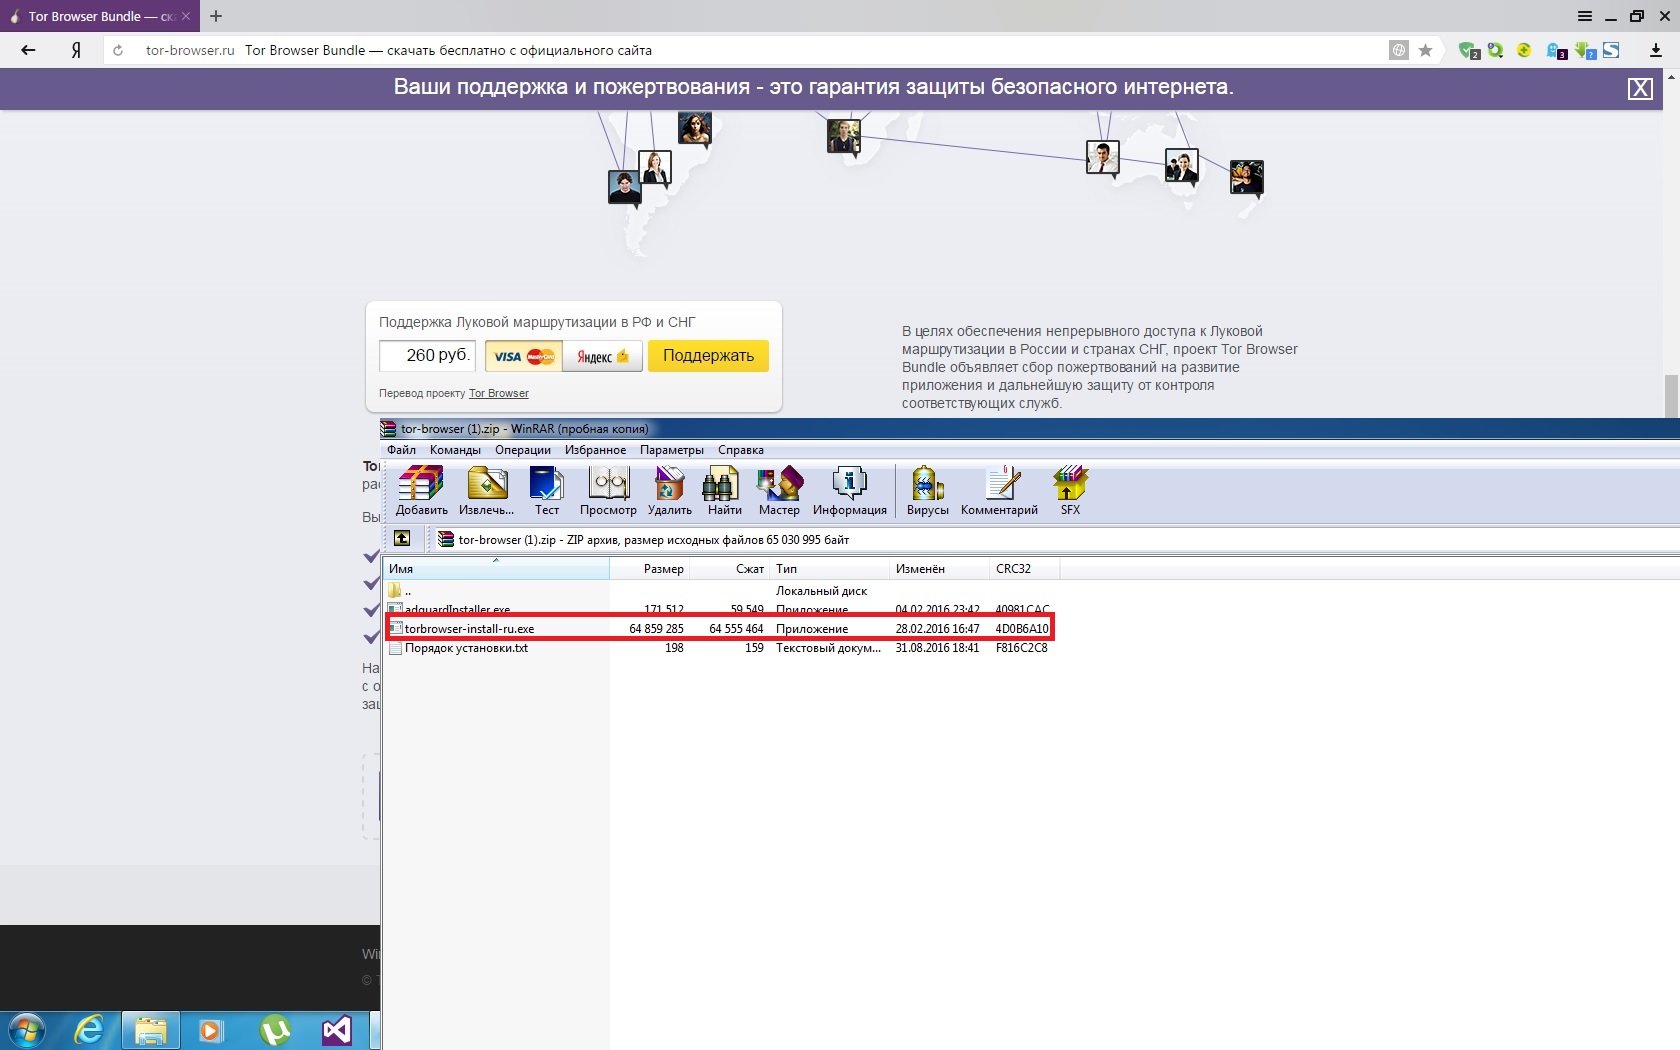Sort files by Имя column header
1680x1050 pixels.
[x=497, y=569]
